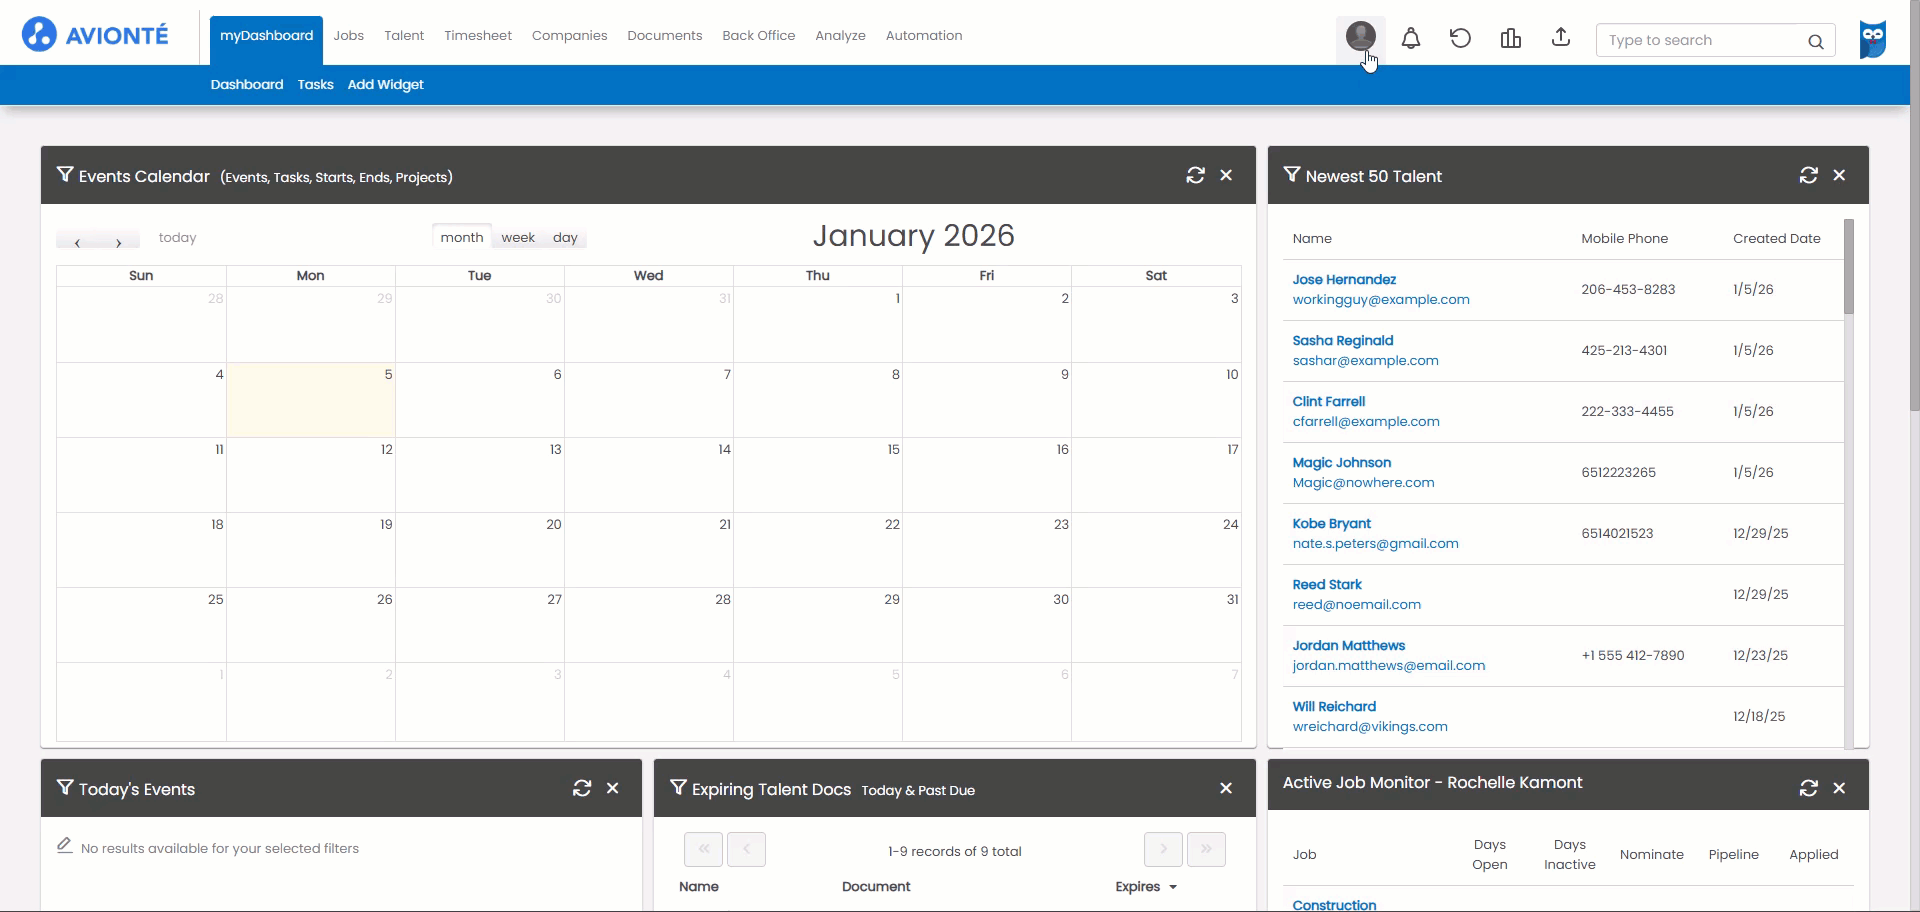Click the upload icon in header
This screenshot has width=1920, height=912.
pos(1560,38)
